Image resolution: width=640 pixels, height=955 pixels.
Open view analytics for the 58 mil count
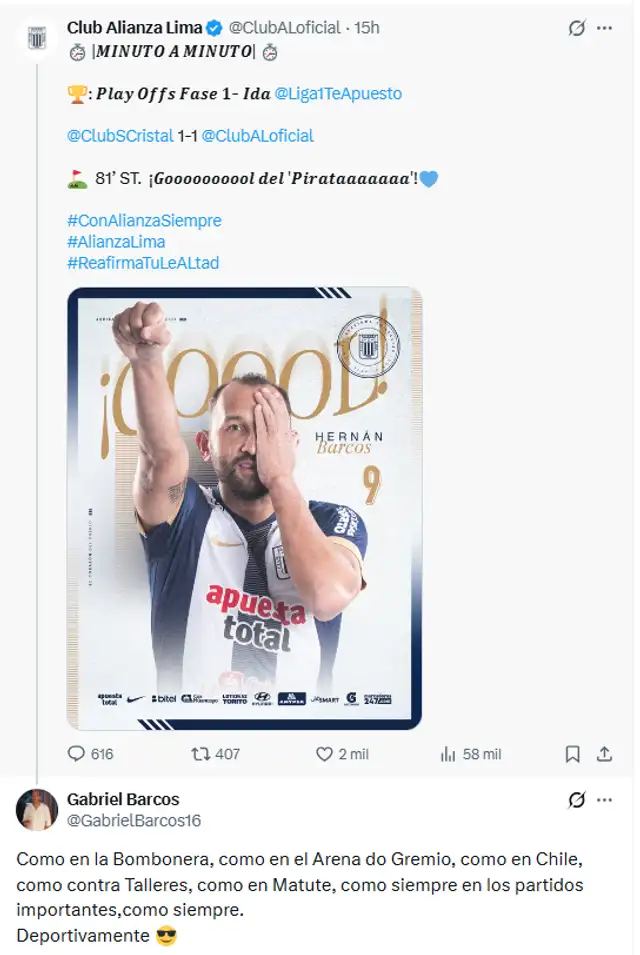448,754
